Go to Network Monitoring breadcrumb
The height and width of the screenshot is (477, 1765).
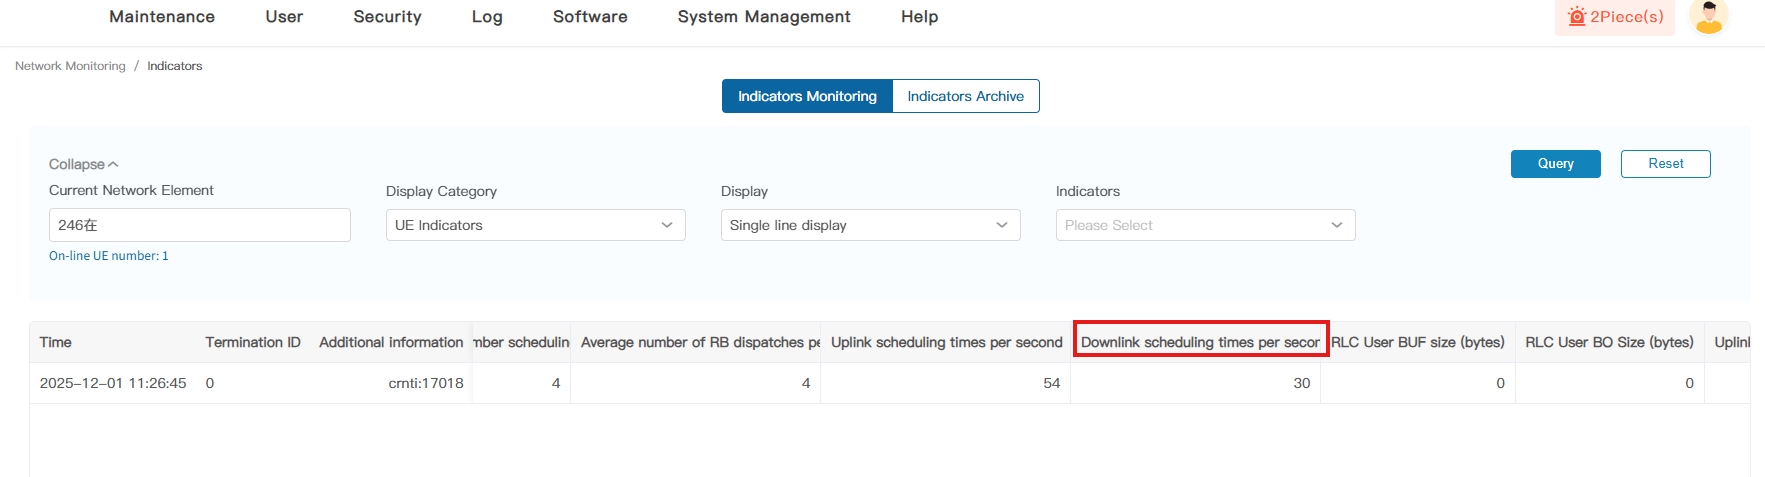pos(70,66)
